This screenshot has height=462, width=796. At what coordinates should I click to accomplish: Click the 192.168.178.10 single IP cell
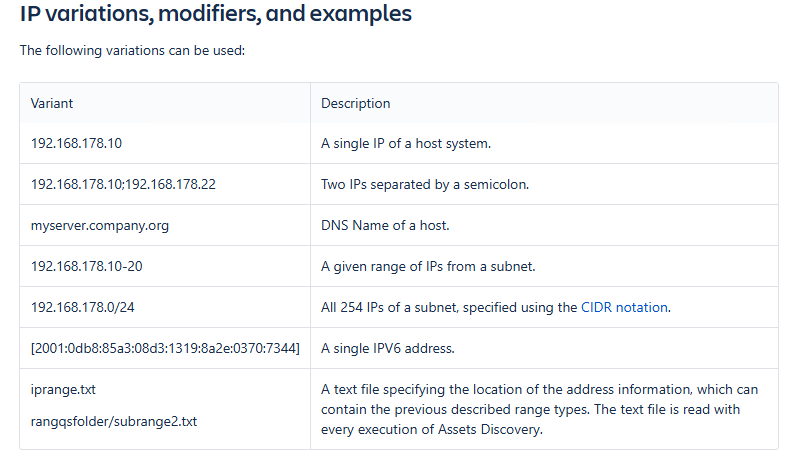point(76,143)
